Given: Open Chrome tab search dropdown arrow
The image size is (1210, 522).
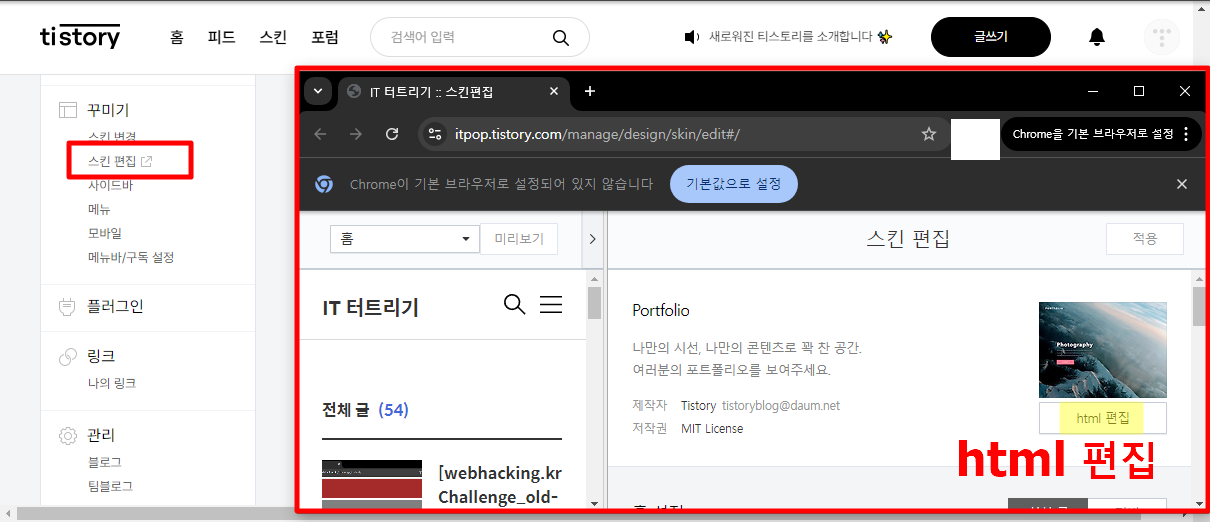Looking at the screenshot, I should coord(318,91).
